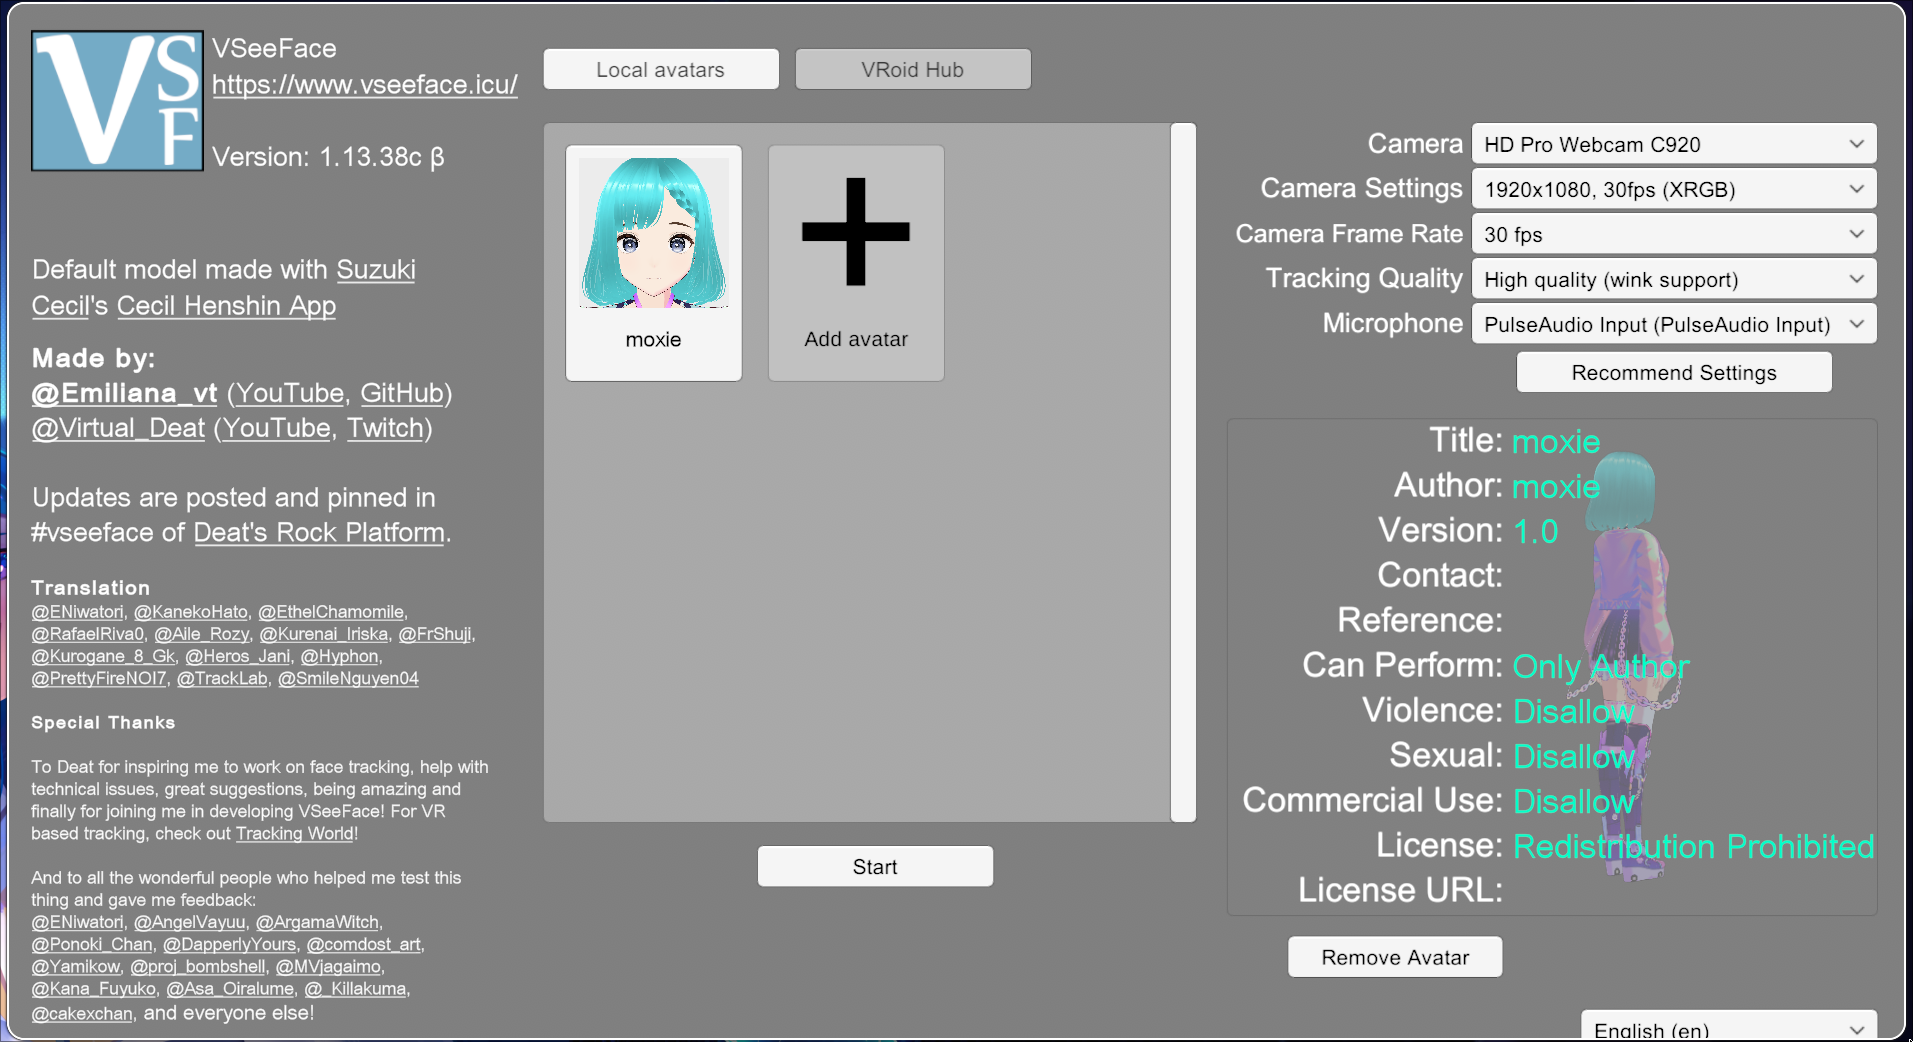Screen dimensions: 1913x1042
Task: Open the GitHub link
Action: 402,393
